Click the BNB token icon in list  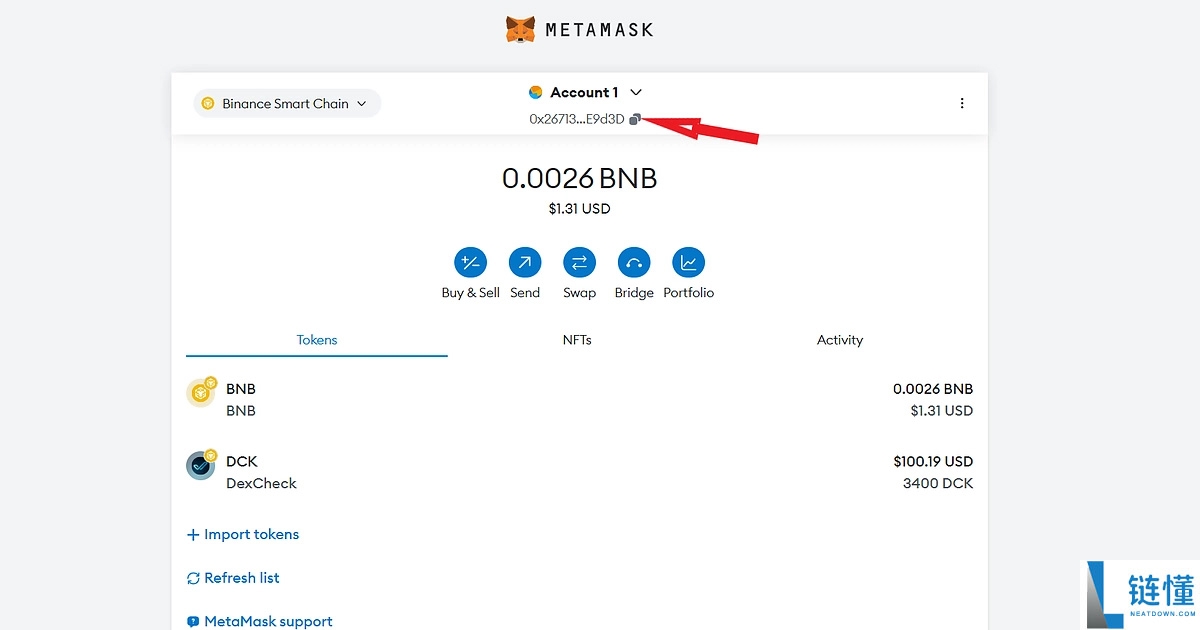coord(201,393)
